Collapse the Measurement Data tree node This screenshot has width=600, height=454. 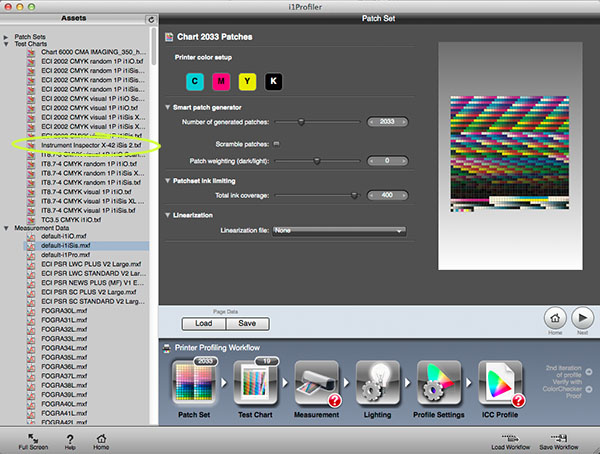pyautogui.click(x=6, y=228)
